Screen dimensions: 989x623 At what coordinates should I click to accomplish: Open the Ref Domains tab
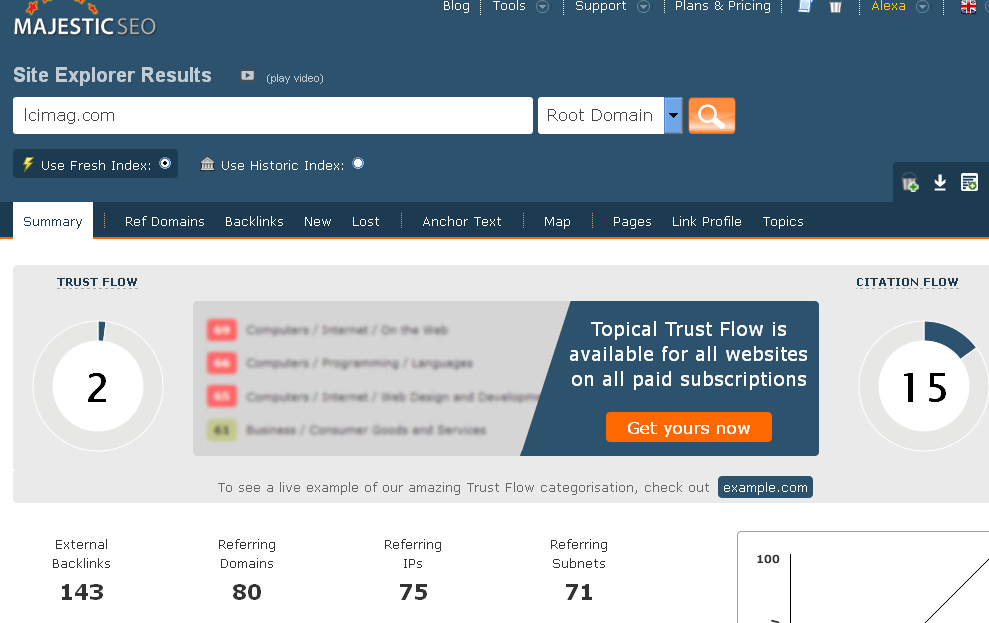pos(165,221)
